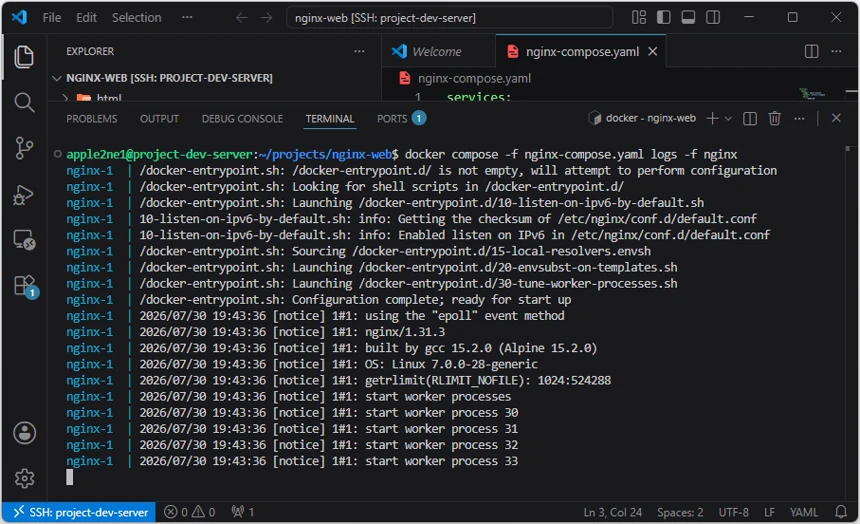The height and width of the screenshot is (524, 860).
Task: Open the Edit menu
Action: coord(86,18)
